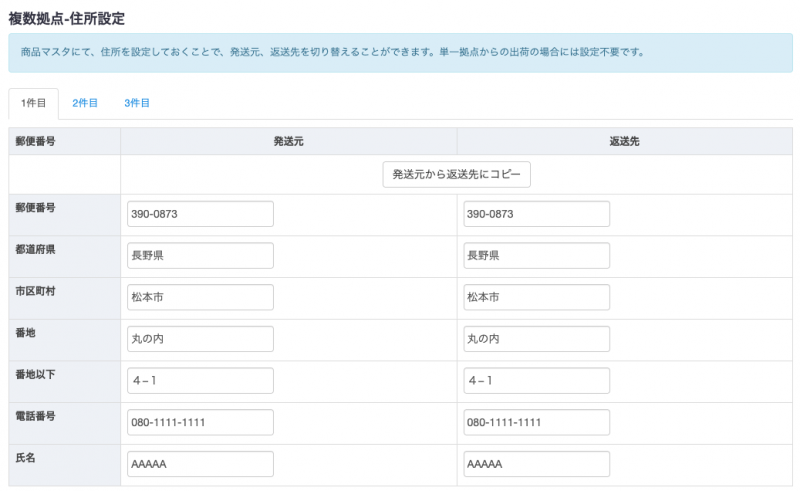Click the 発送元 column header
Image resolution: width=800 pixels, height=491 pixels.
point(288,141)
